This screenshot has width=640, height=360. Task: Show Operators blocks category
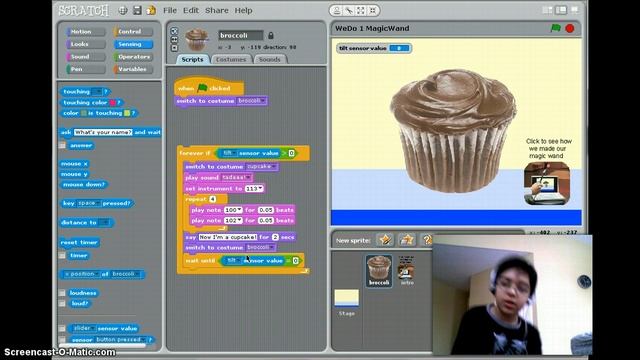[x=133, y=57]
